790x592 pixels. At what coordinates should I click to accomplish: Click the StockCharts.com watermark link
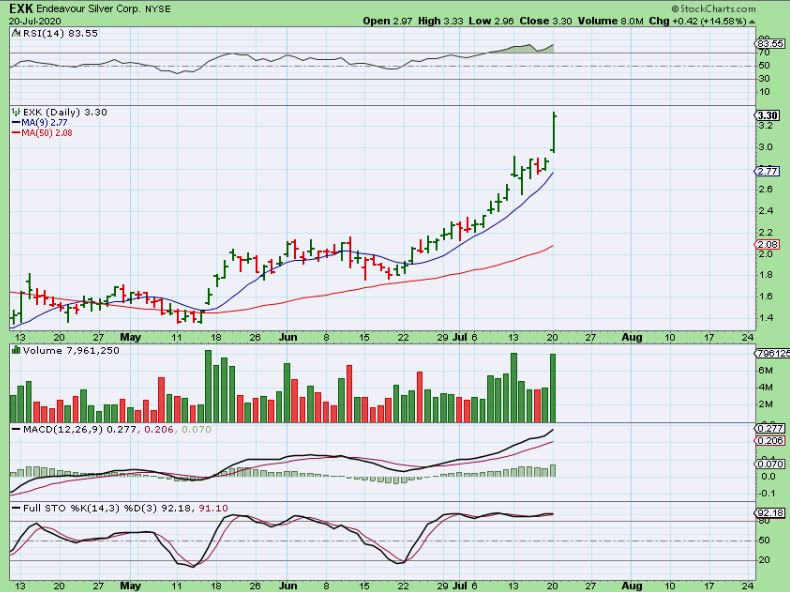713,9
